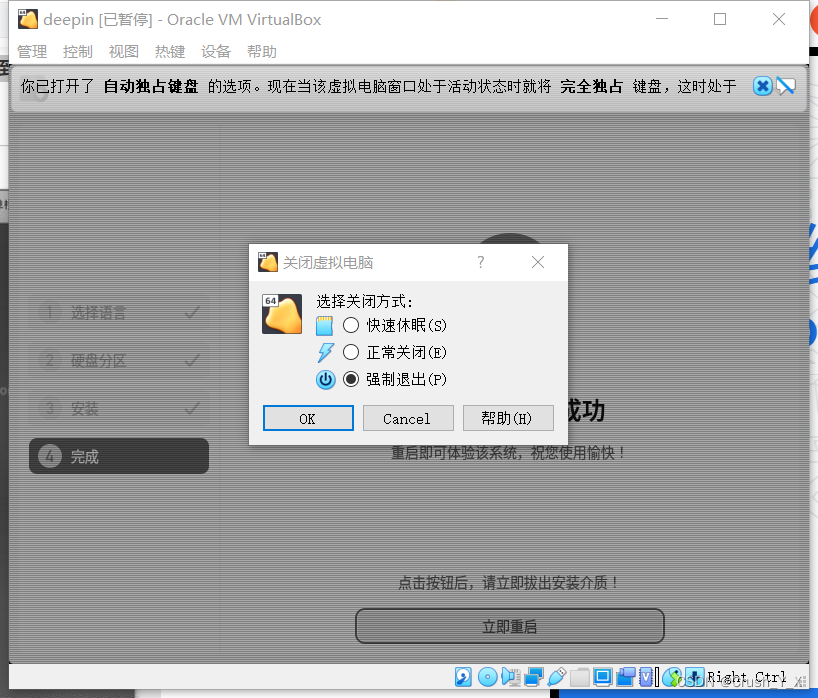Click the 帮助(H) button in the dialog
818x698 pixels.
[508, 418]
